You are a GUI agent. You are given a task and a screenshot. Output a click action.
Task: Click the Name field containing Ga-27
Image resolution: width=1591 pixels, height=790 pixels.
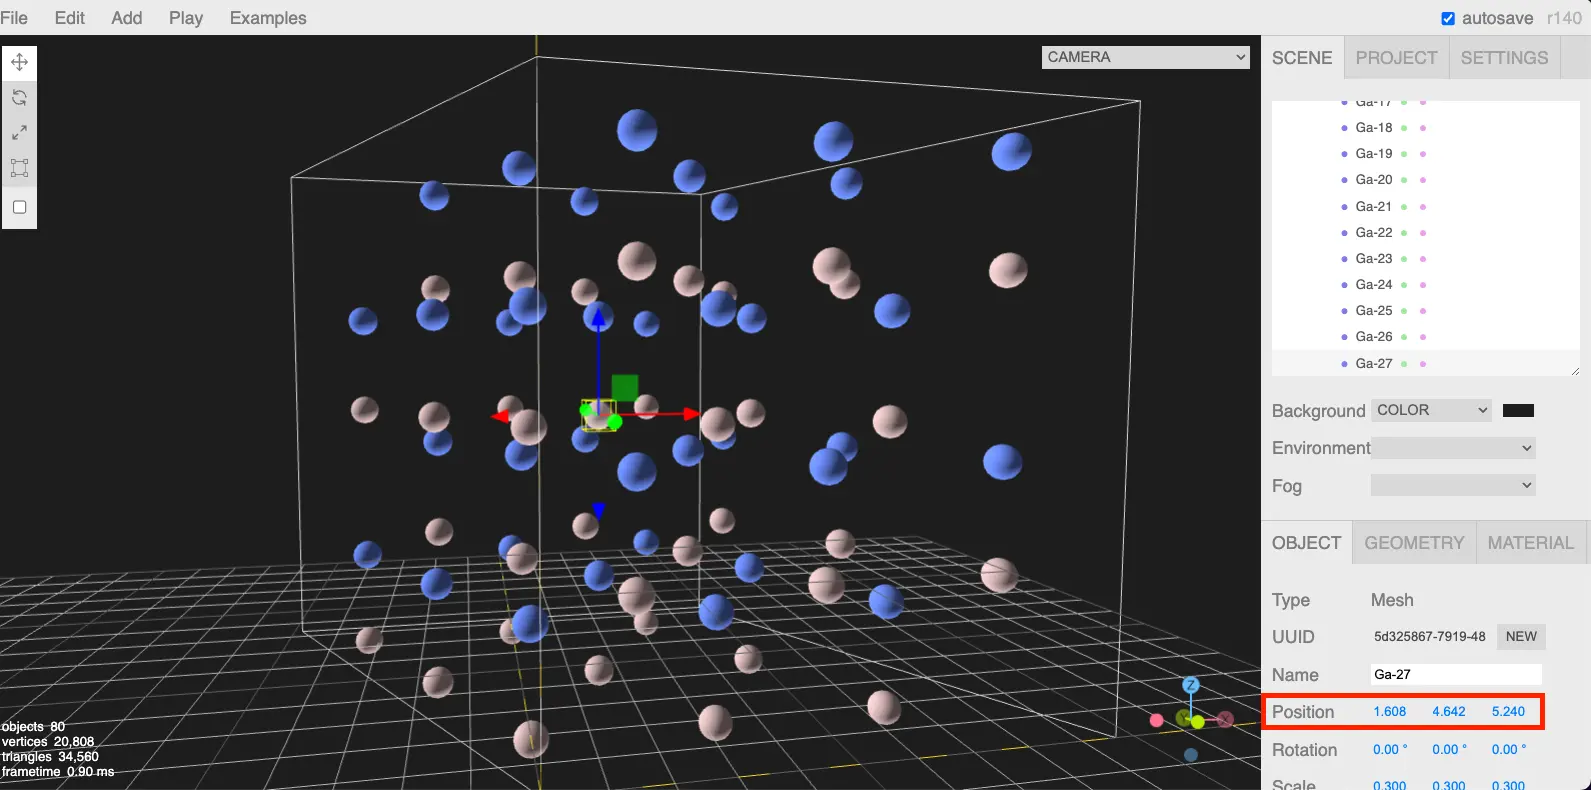tap(1455, 674)
